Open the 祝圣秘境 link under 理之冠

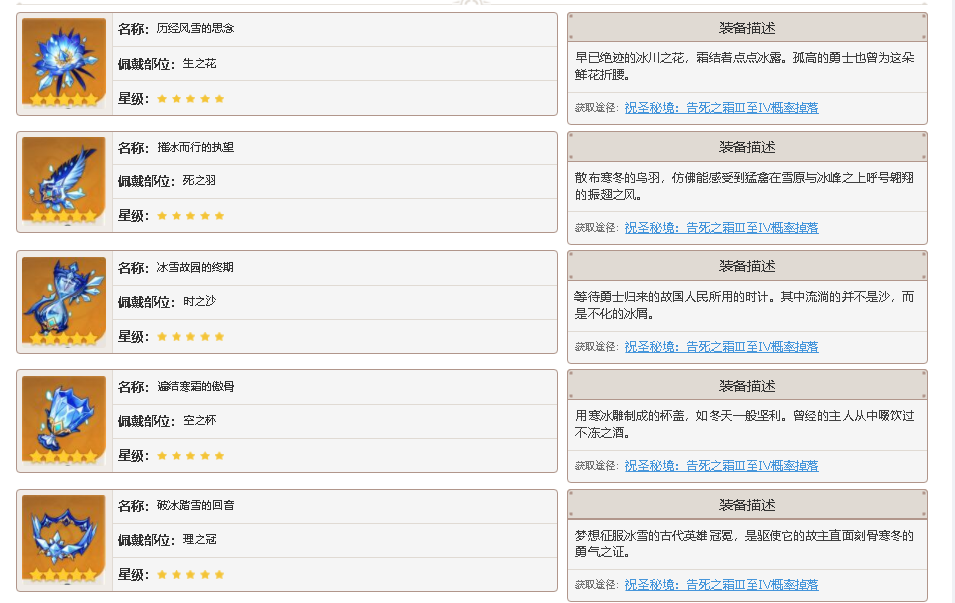721,585
